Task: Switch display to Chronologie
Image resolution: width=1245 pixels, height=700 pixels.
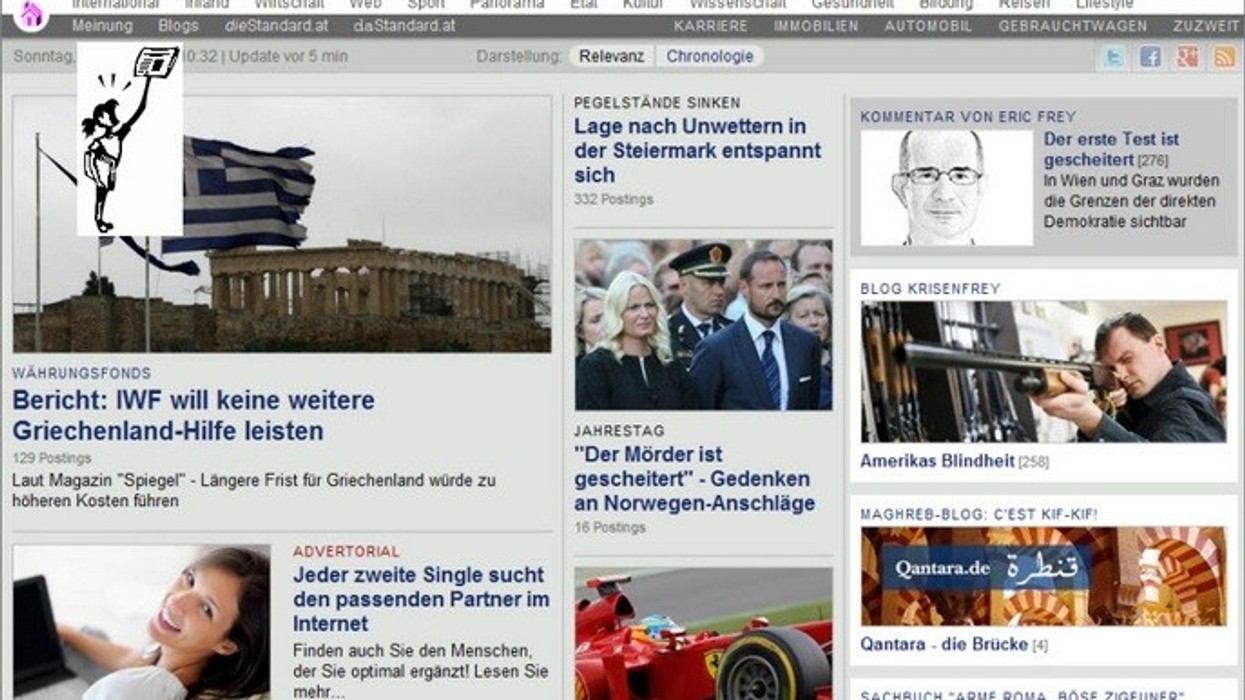Action: 710,56
